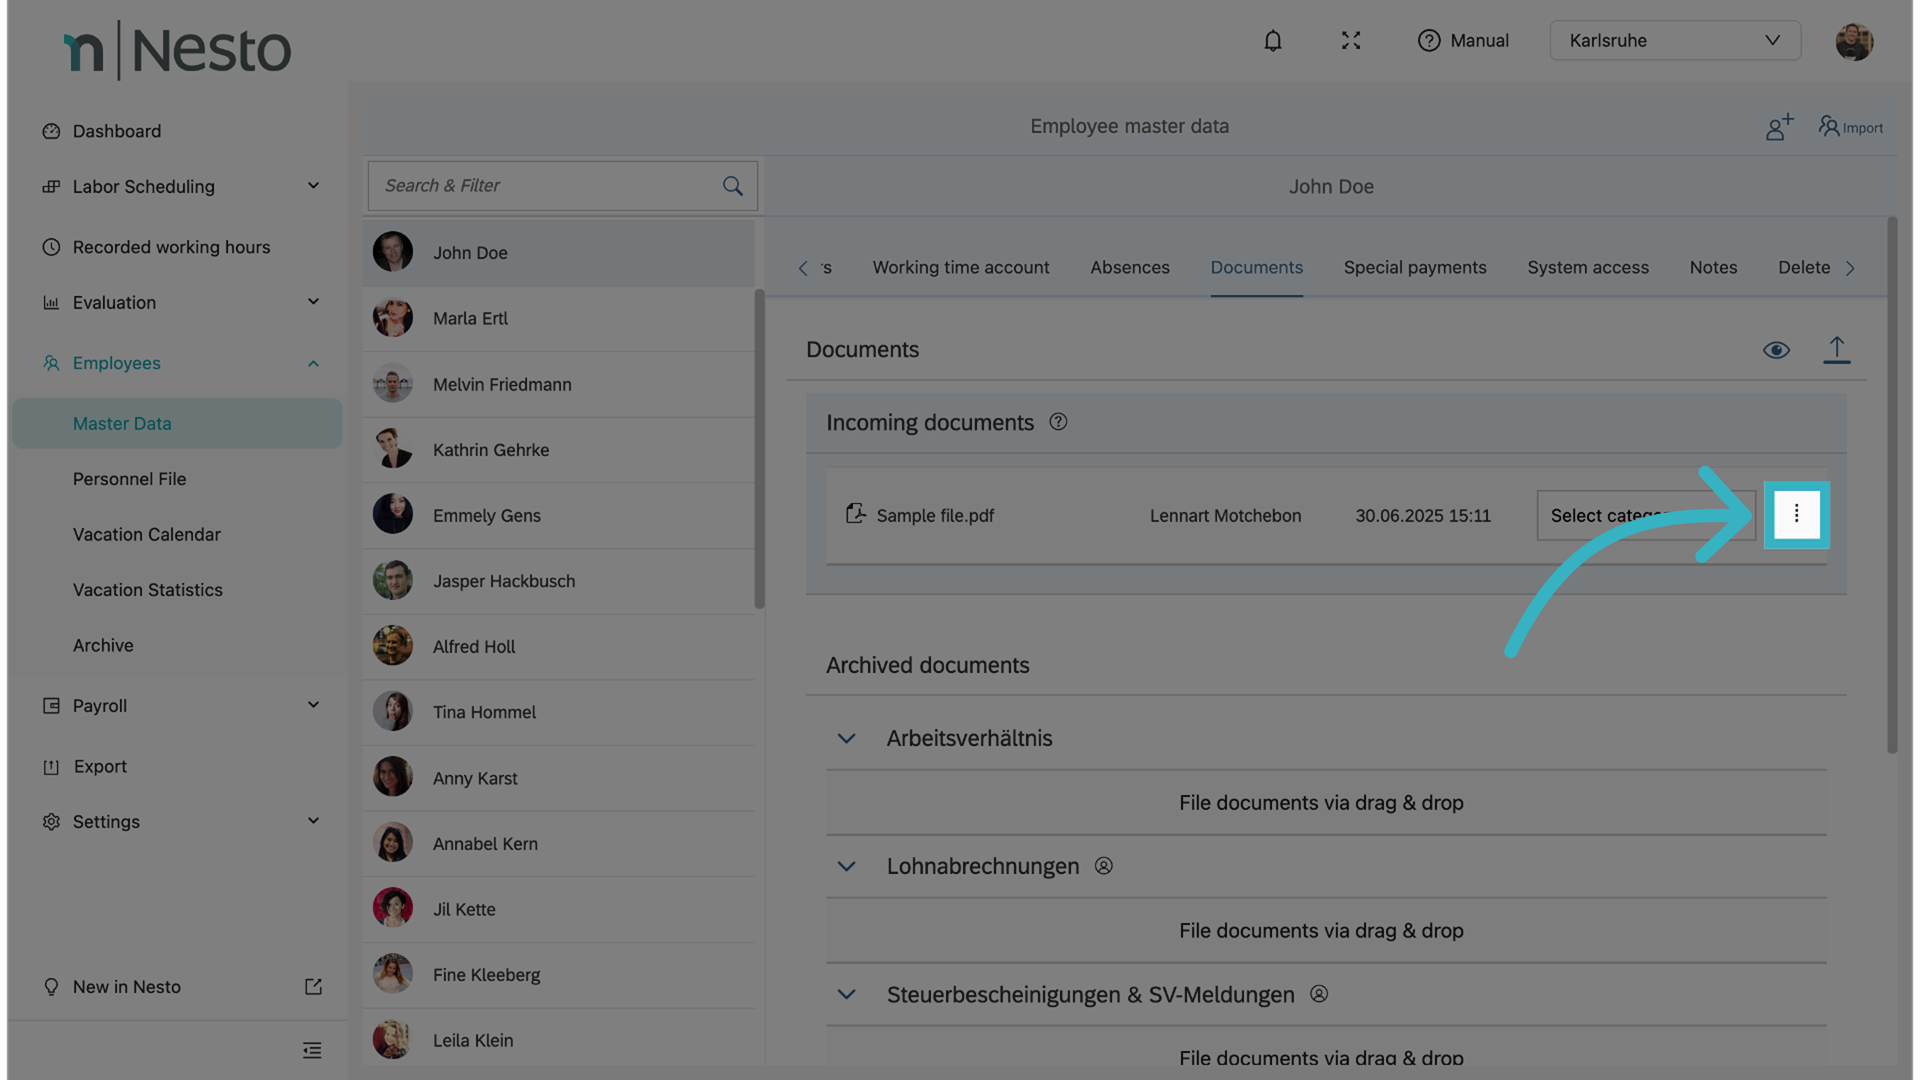Click the search magnifier icon
The width and height of the screenshot is (1920, 1080).
click(732, 186)
